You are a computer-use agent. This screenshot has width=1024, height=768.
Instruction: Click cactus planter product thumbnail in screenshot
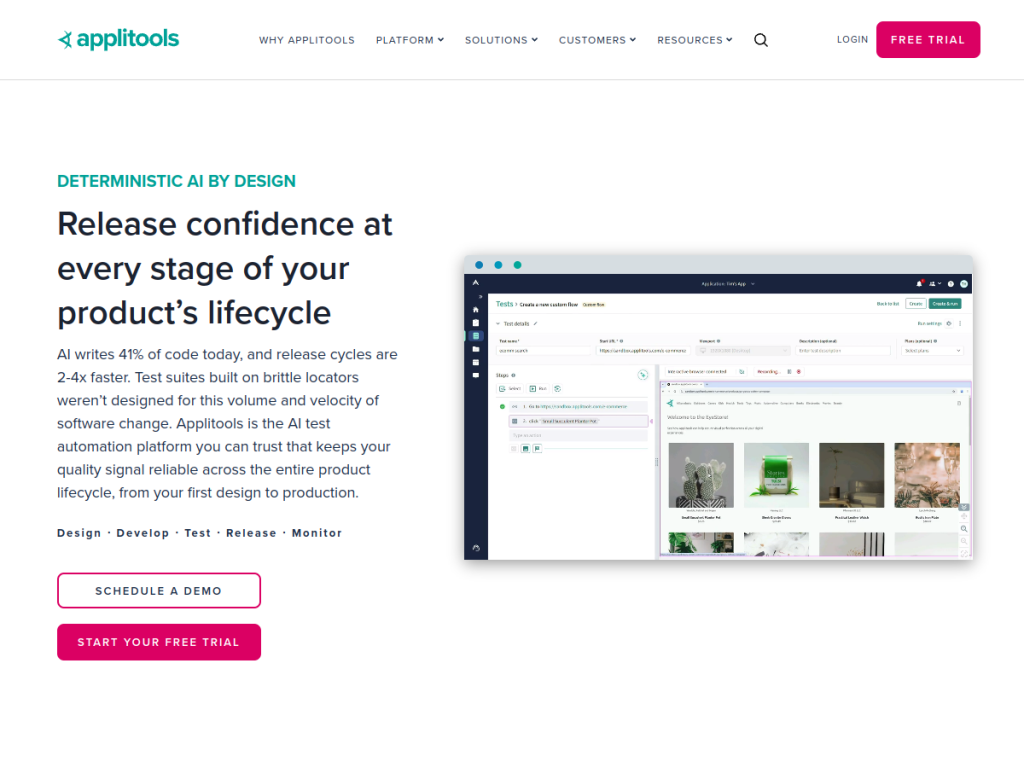[701, 475]
